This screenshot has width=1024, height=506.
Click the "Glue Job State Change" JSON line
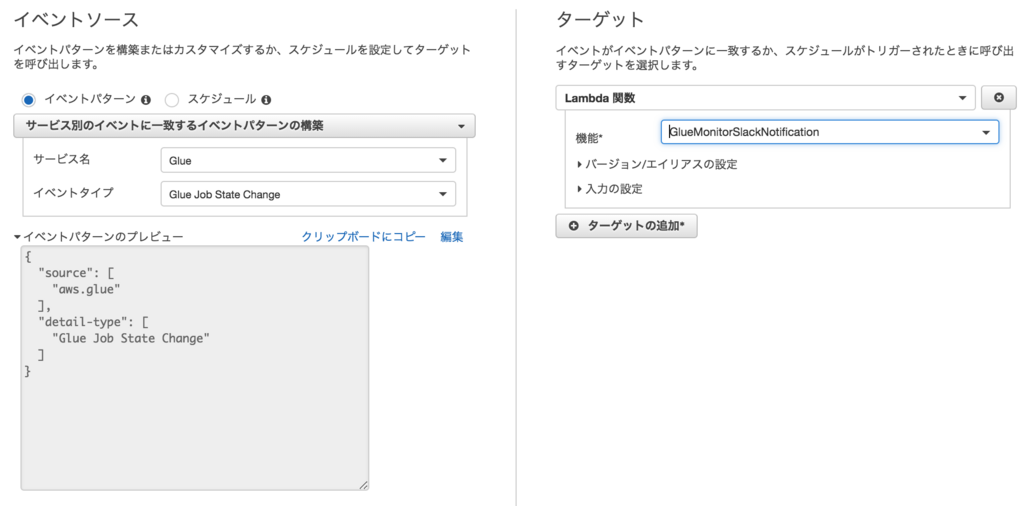(x=131, y=338)
